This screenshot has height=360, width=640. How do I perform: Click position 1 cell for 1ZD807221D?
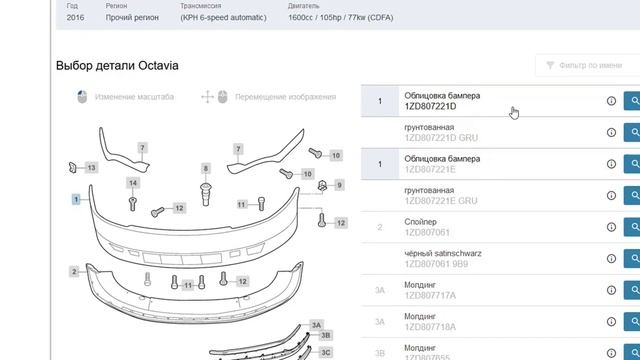tap(380, 101)
